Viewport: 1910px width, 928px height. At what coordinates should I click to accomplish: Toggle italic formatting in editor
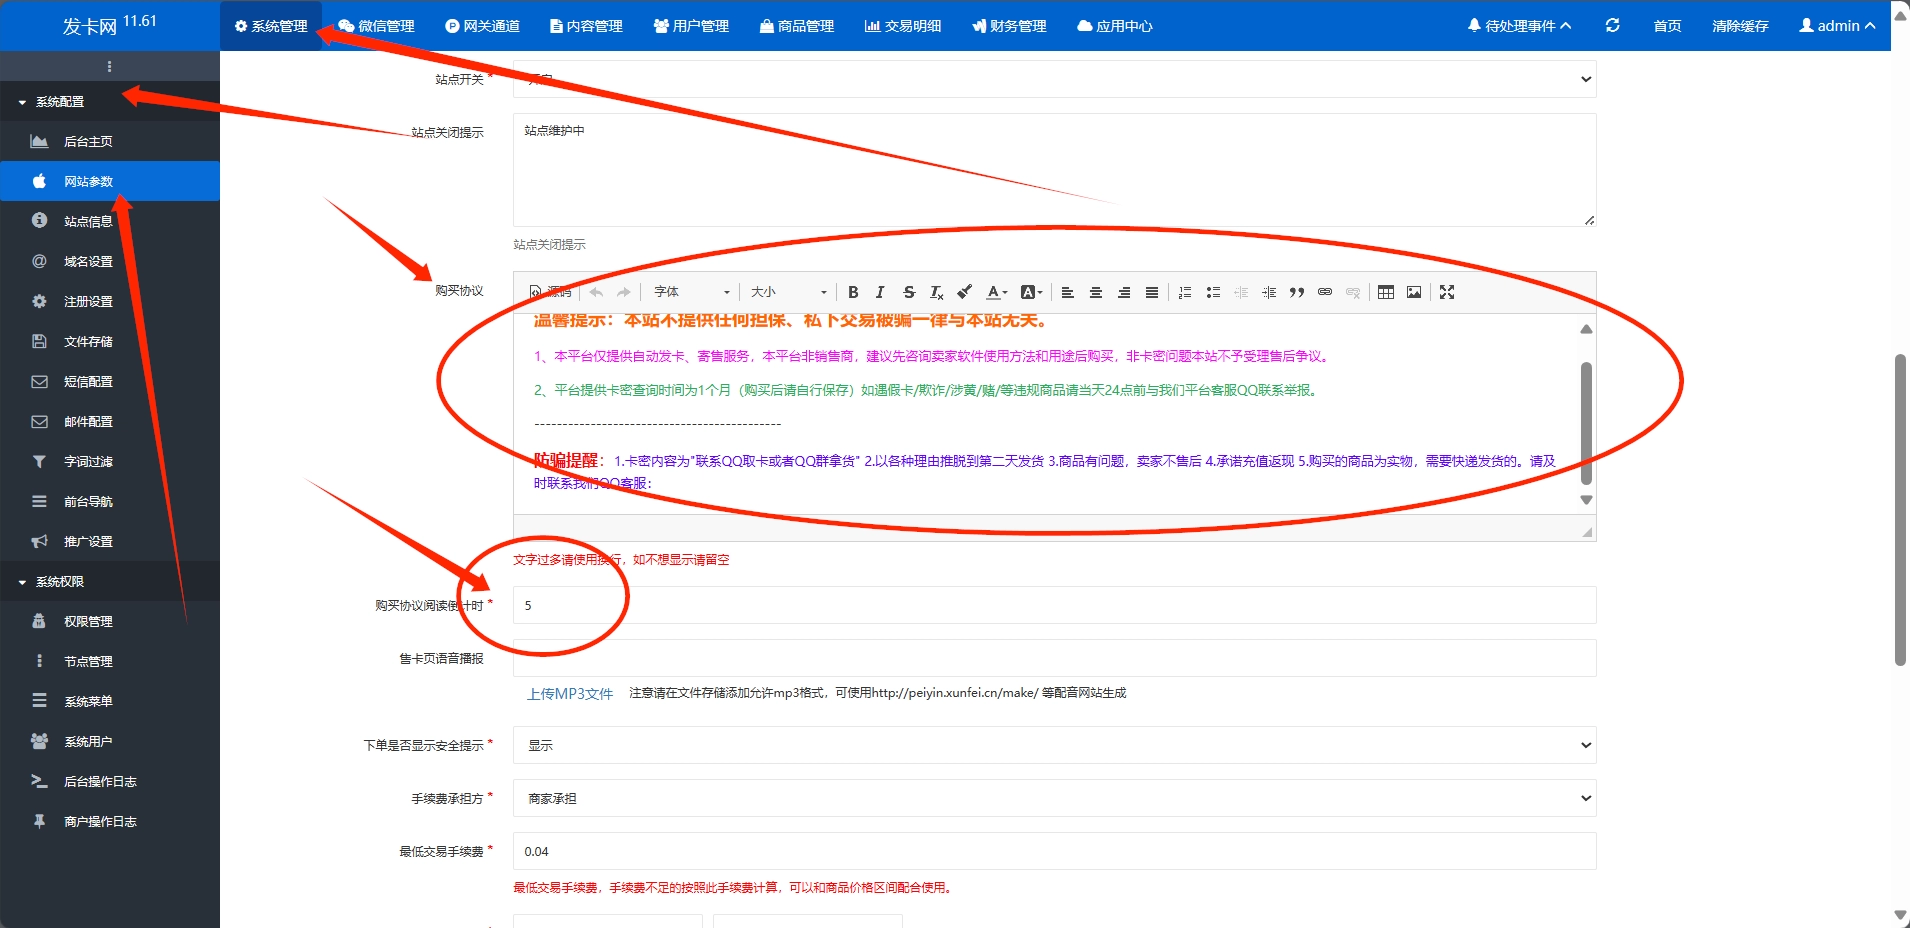click(880, 292)
